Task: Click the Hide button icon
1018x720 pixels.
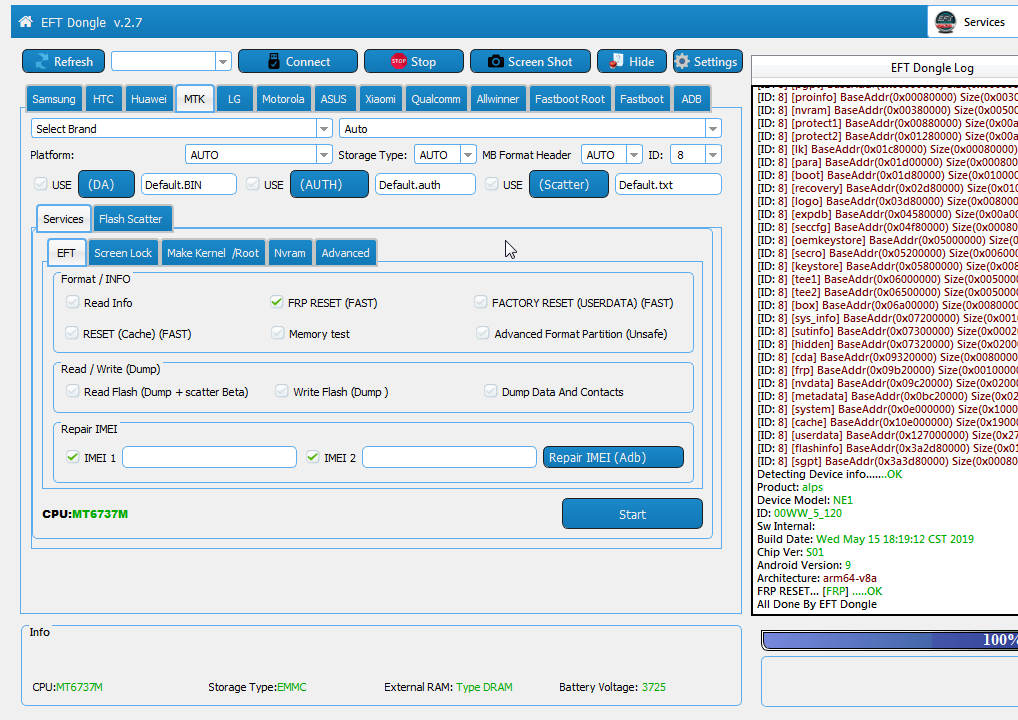Action: point(615,61)
